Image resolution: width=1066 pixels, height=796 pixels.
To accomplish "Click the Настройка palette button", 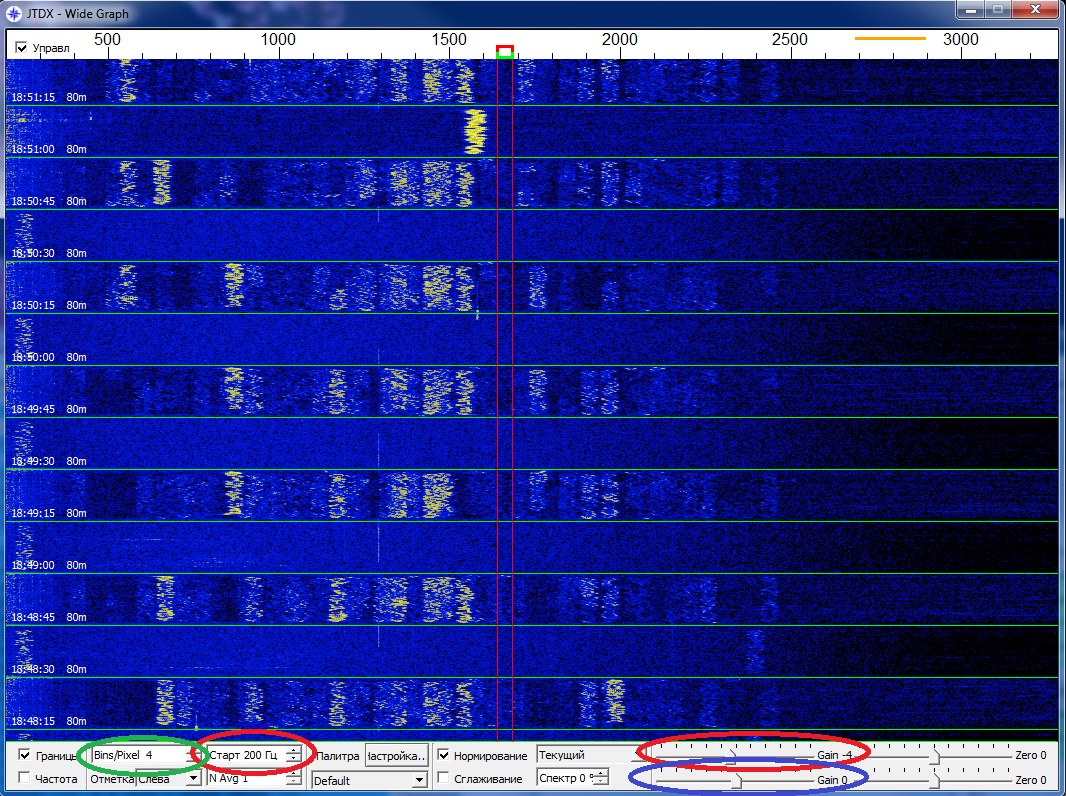I will pyautogui.click(x=396, y=755).
